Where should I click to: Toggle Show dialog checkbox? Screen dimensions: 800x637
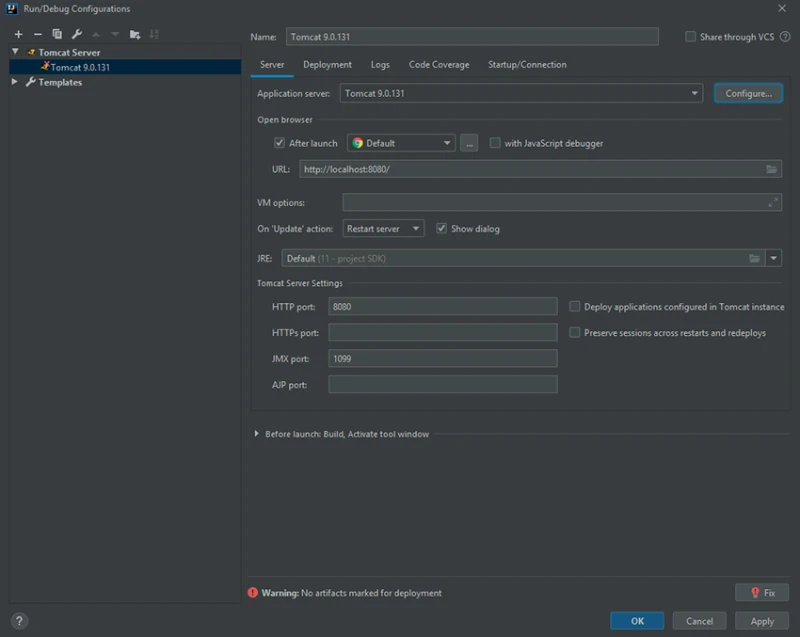tap(441, 228)
